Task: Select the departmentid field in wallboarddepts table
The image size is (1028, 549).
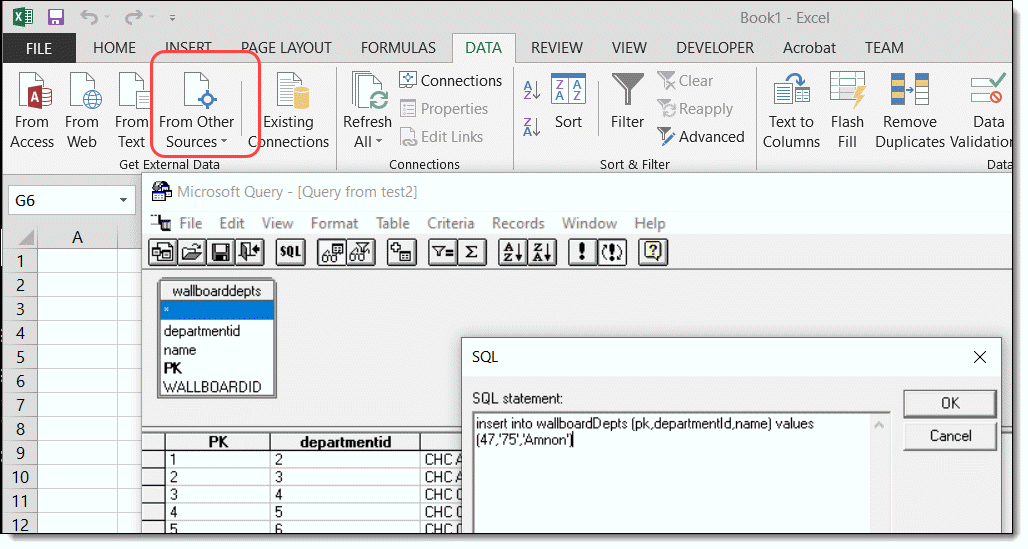Action: coord(201,330)
